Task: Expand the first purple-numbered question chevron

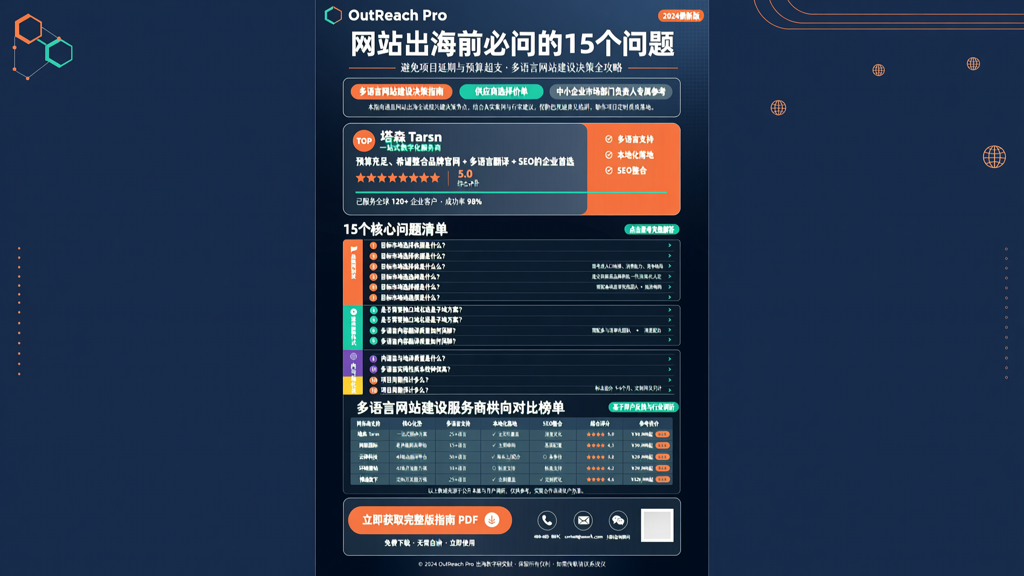Action: 669,359
